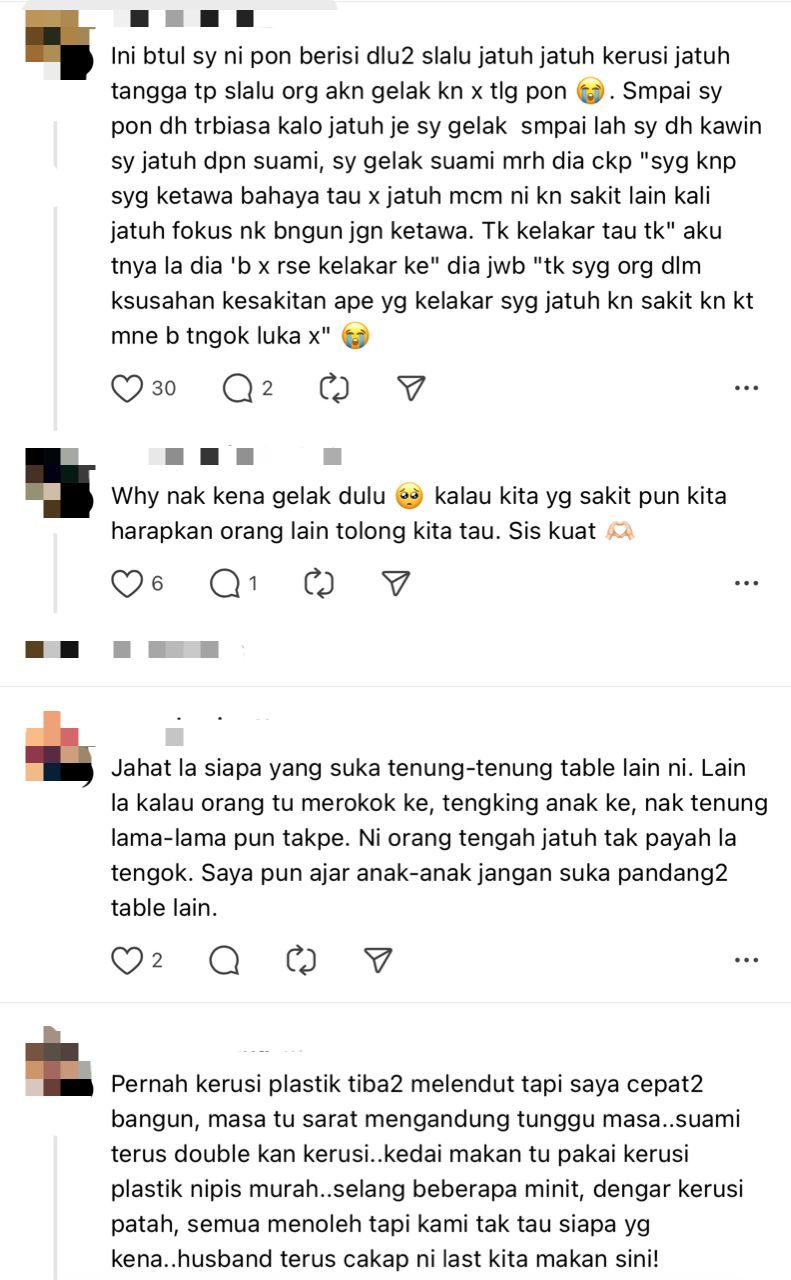Reply to the 'tenung-tenung table' comment
The image size is (791, 1280).
[x=224, y=960]
